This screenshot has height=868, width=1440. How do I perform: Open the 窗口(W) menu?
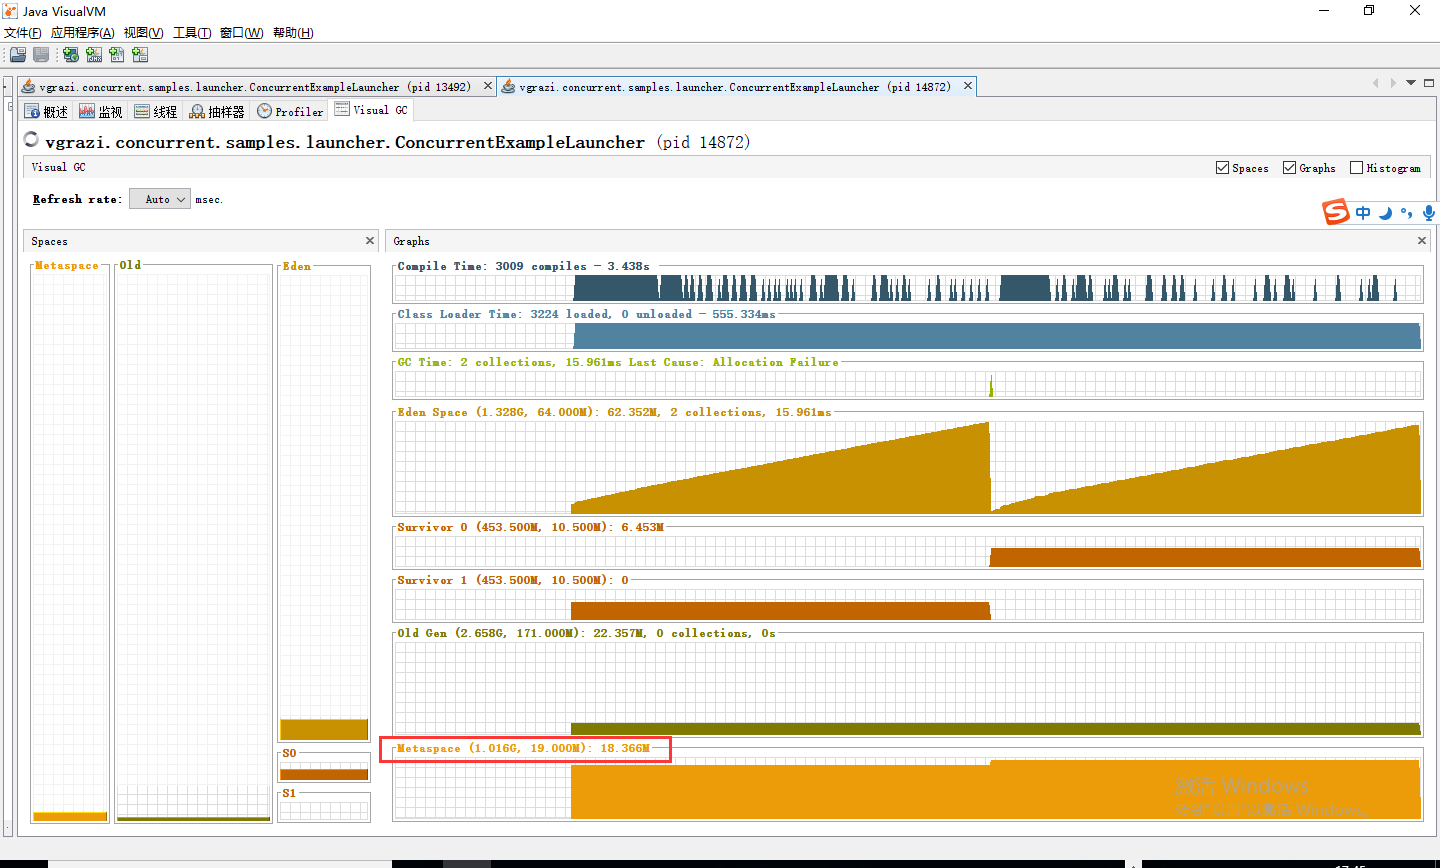[241, 33]
